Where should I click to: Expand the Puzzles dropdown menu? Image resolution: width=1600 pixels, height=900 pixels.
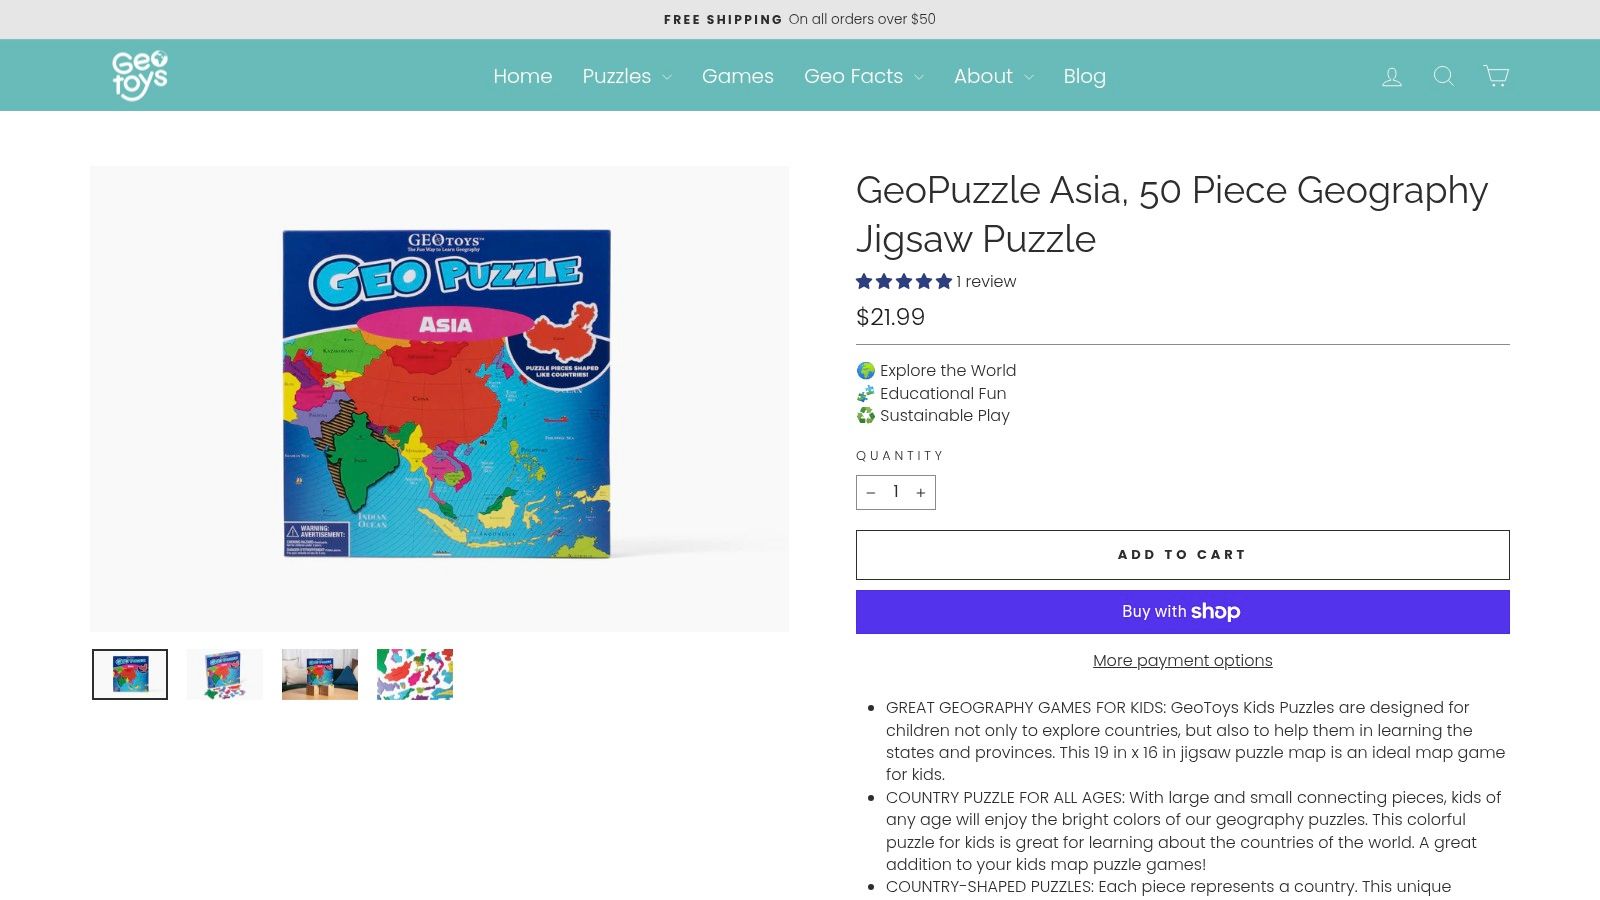coord(668,76)
